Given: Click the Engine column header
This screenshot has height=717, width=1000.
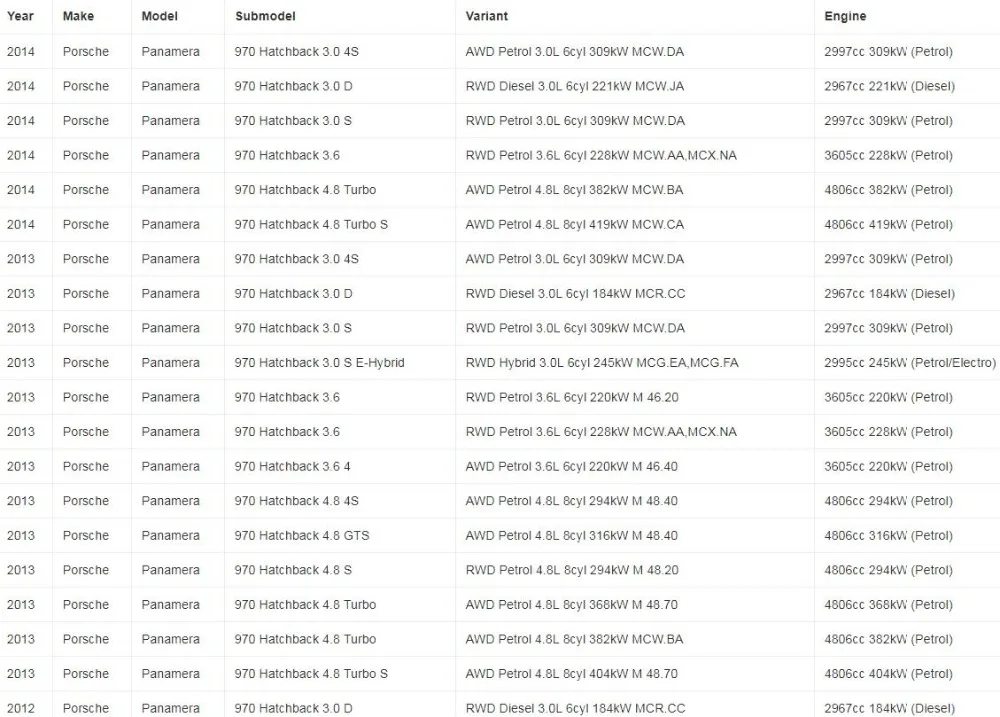Looking at the screenshot, I should click(x=845, y=16).
